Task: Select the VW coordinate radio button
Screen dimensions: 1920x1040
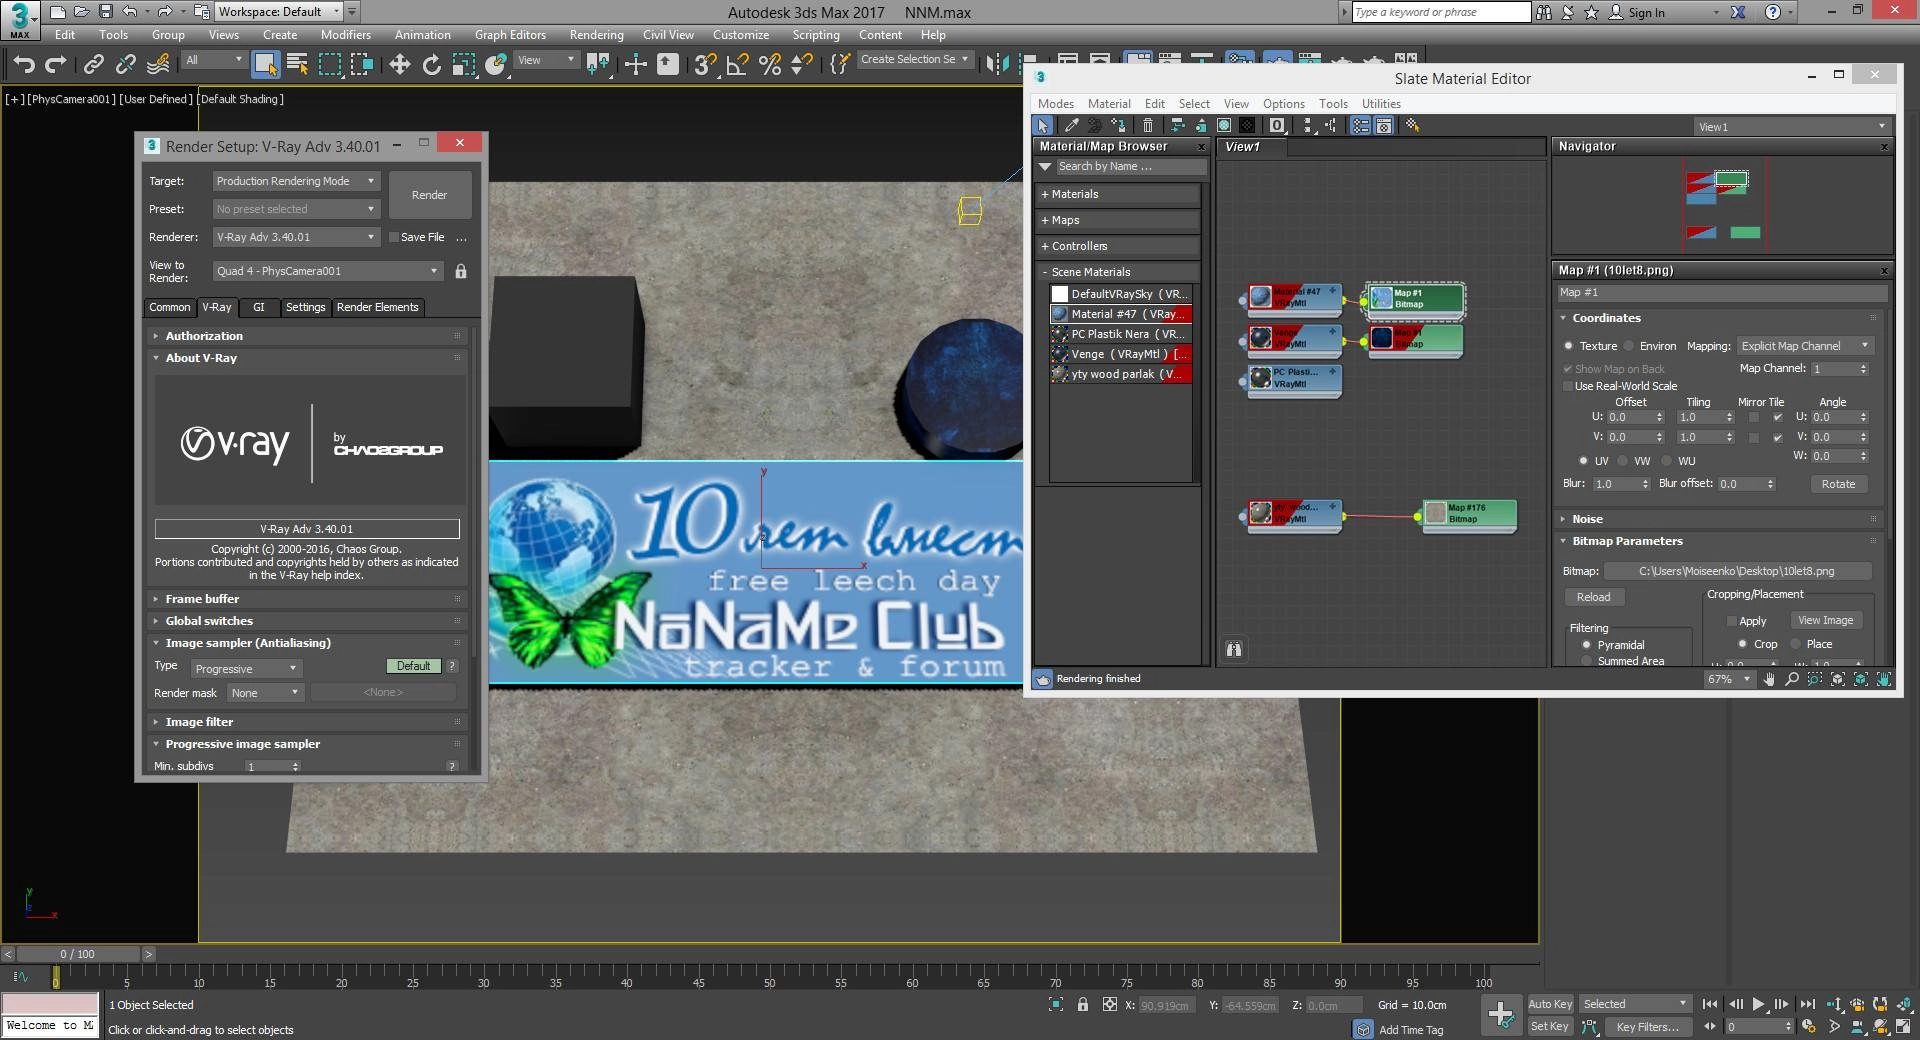Action: (x=1625, y=461)
